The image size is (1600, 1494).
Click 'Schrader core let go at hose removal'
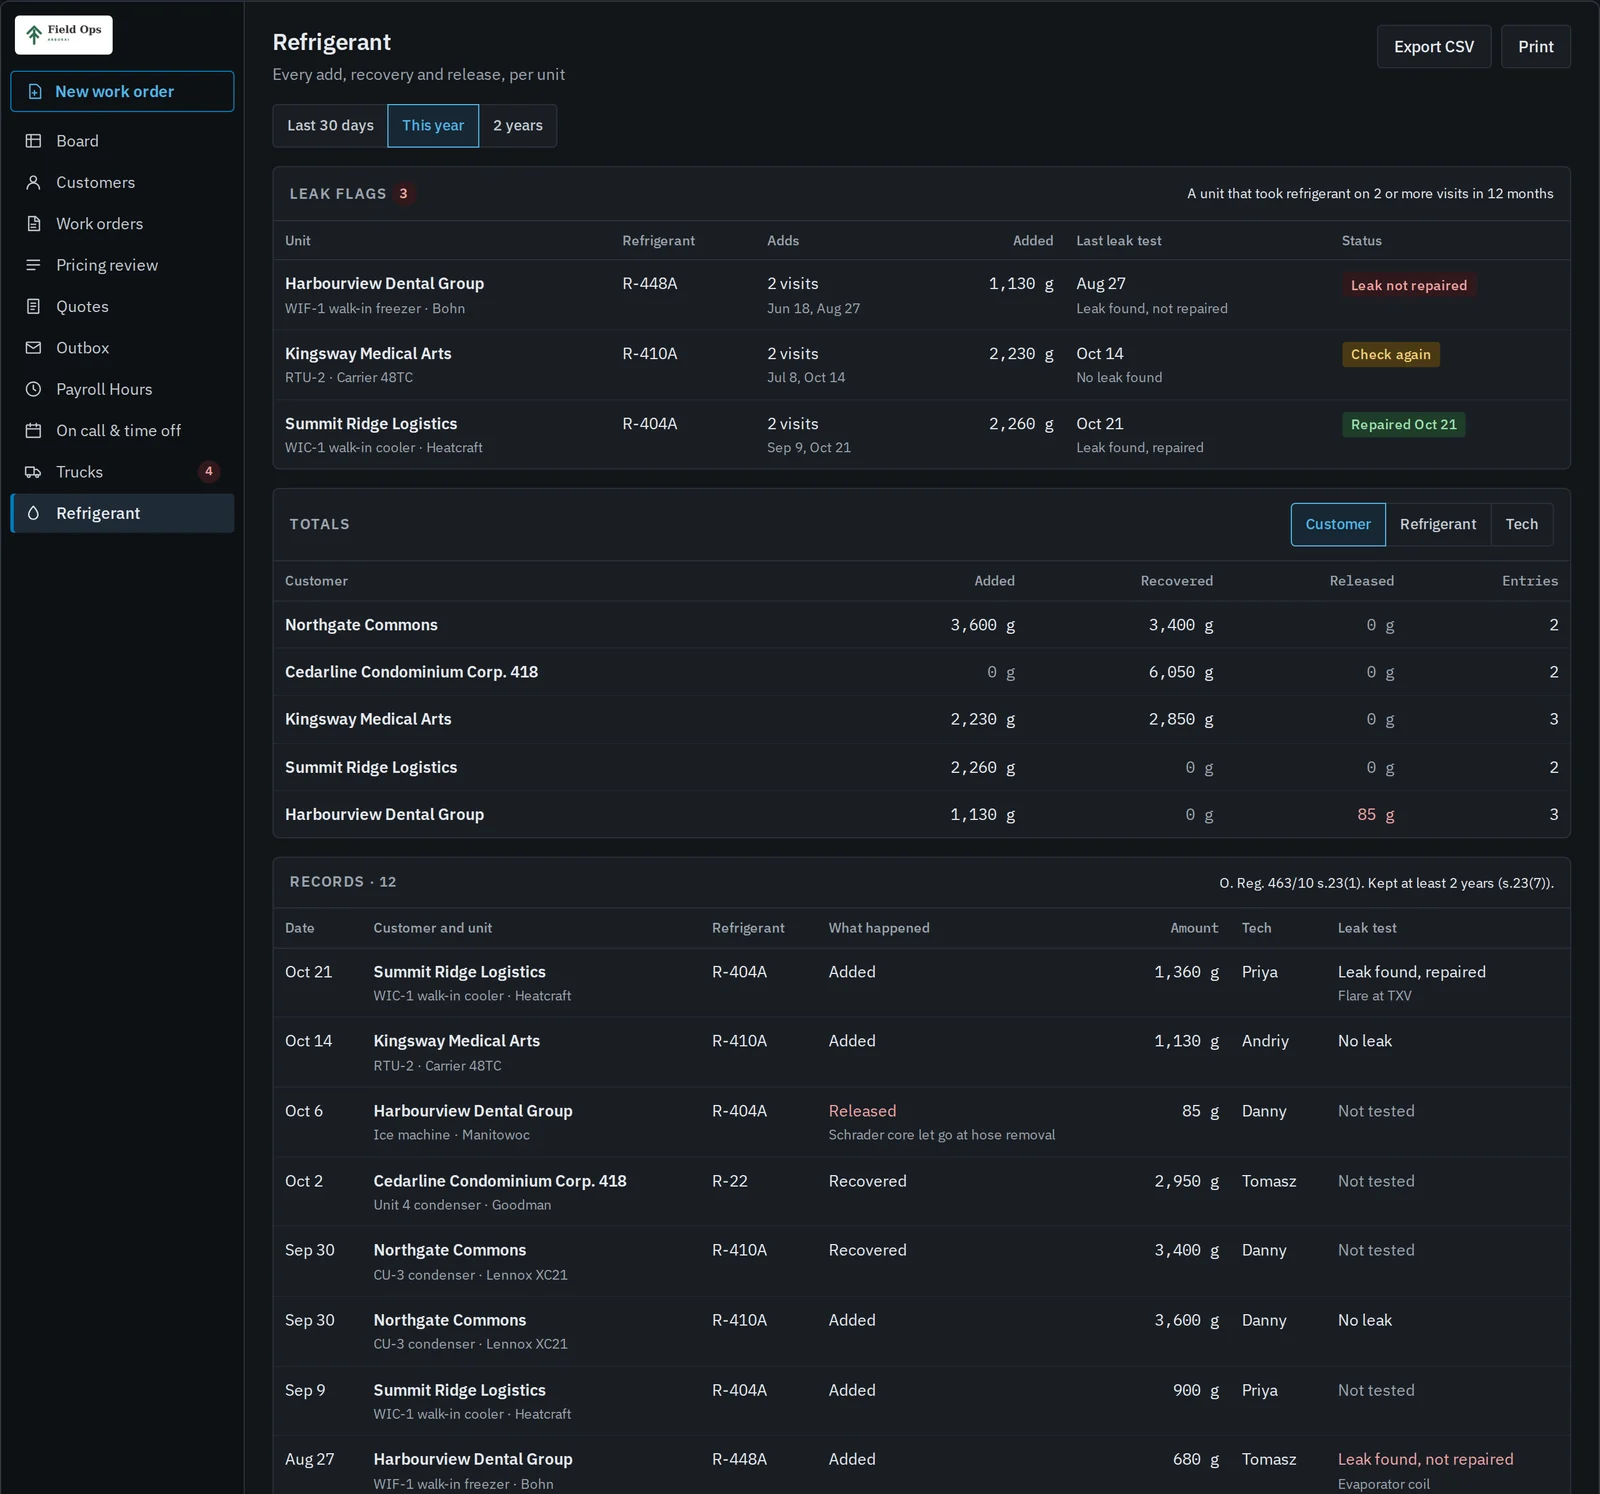[x=941, y=1135]
